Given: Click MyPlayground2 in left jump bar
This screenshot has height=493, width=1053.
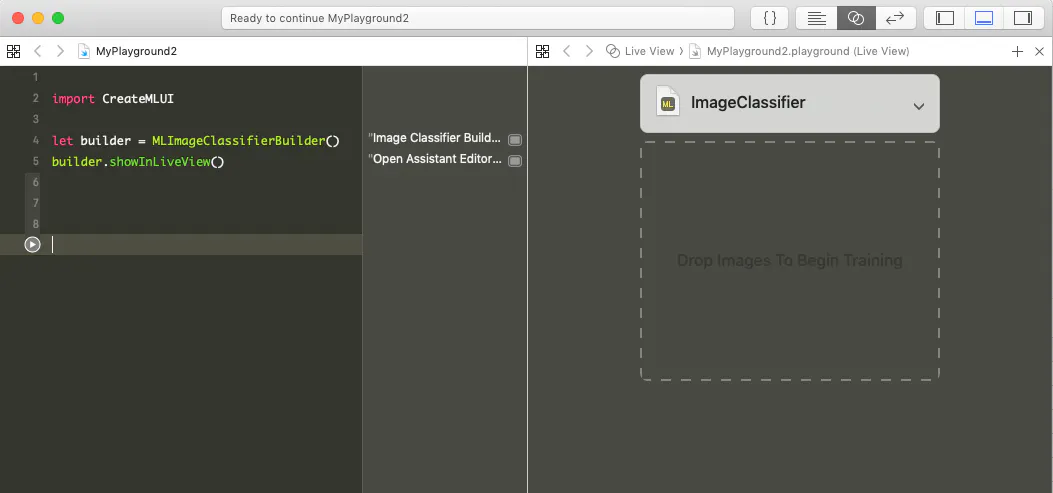Looking at the screenshot, I should coord(136,51).
